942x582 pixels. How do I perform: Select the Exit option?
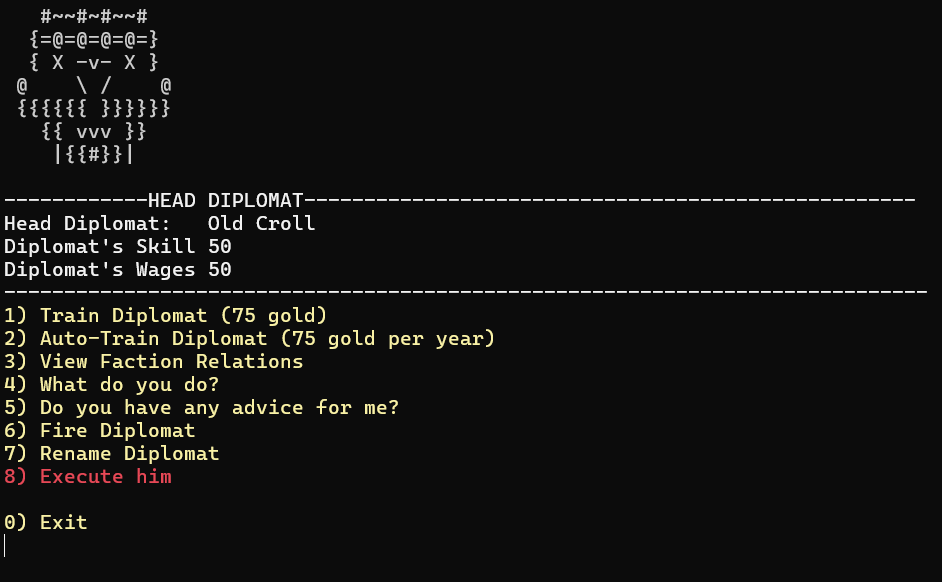click(x=46, y=523)
